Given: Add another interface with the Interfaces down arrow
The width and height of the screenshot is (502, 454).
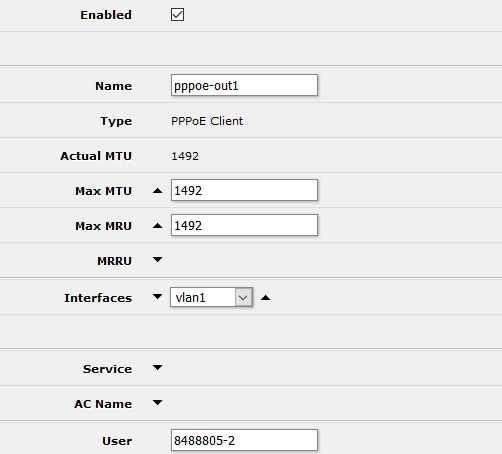Looking at the screenshot, I should pos(157,296).
